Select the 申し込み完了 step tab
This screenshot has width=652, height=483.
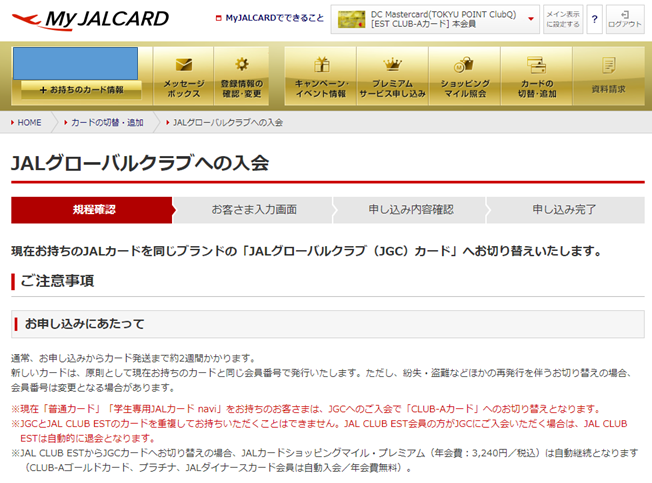click(564, 210)
